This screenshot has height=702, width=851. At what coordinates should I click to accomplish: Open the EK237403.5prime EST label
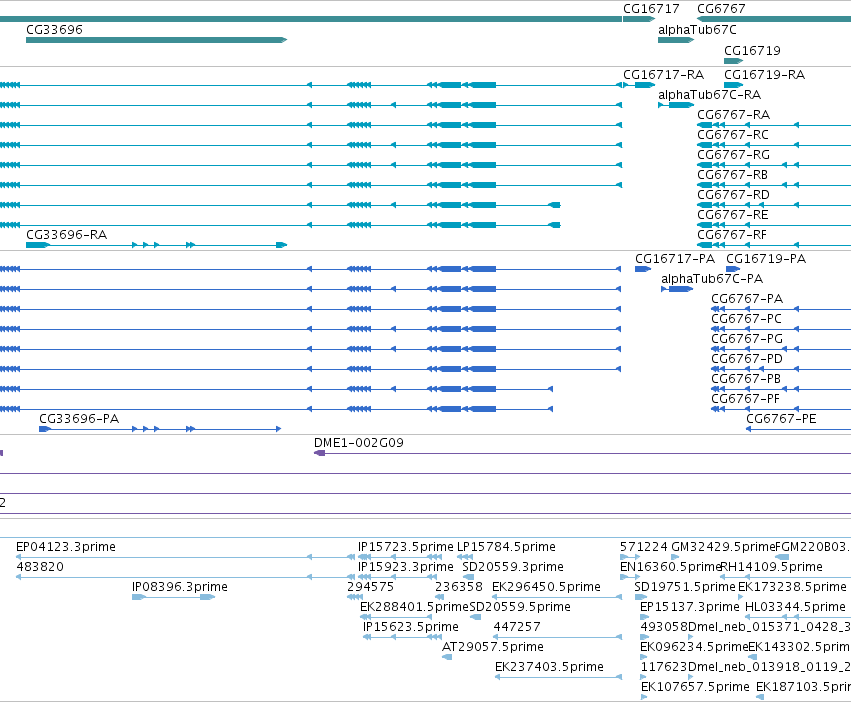tap(549, 667)
